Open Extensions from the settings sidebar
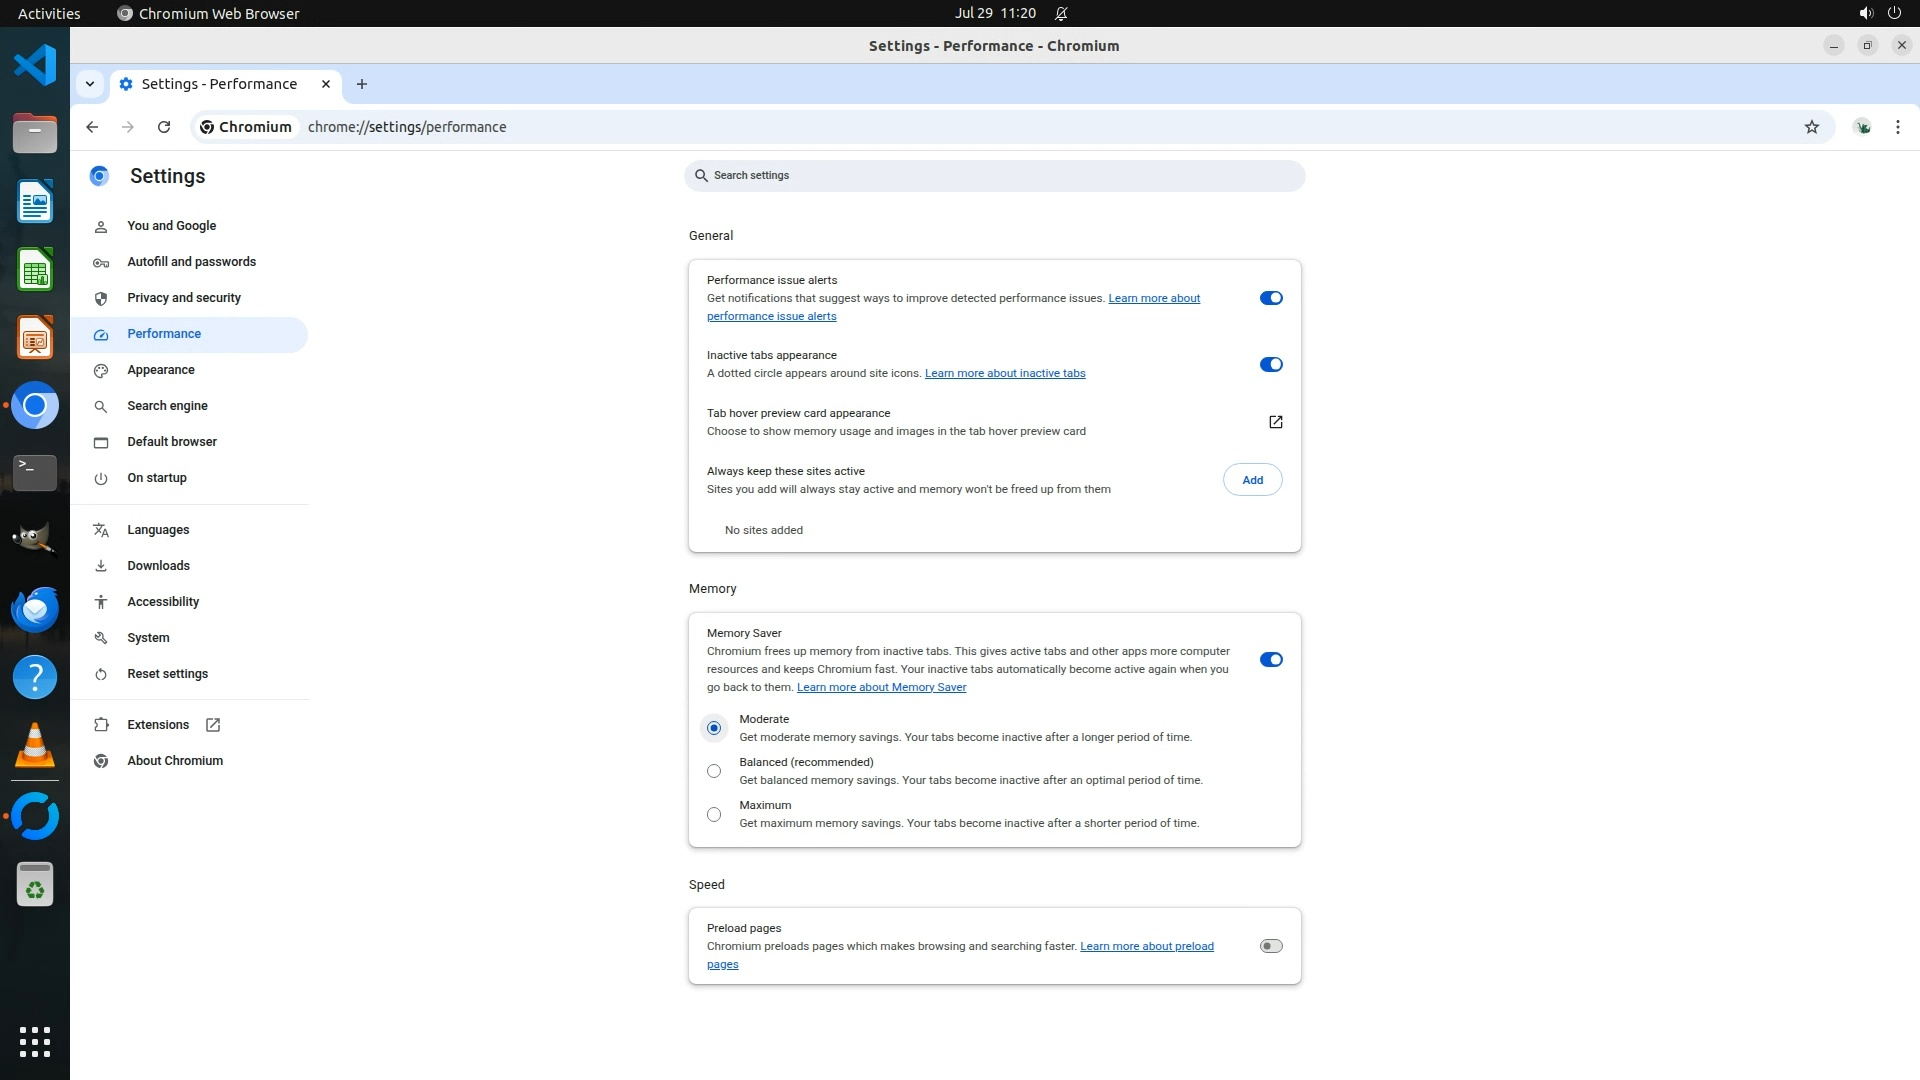 [x=158, y=725]
